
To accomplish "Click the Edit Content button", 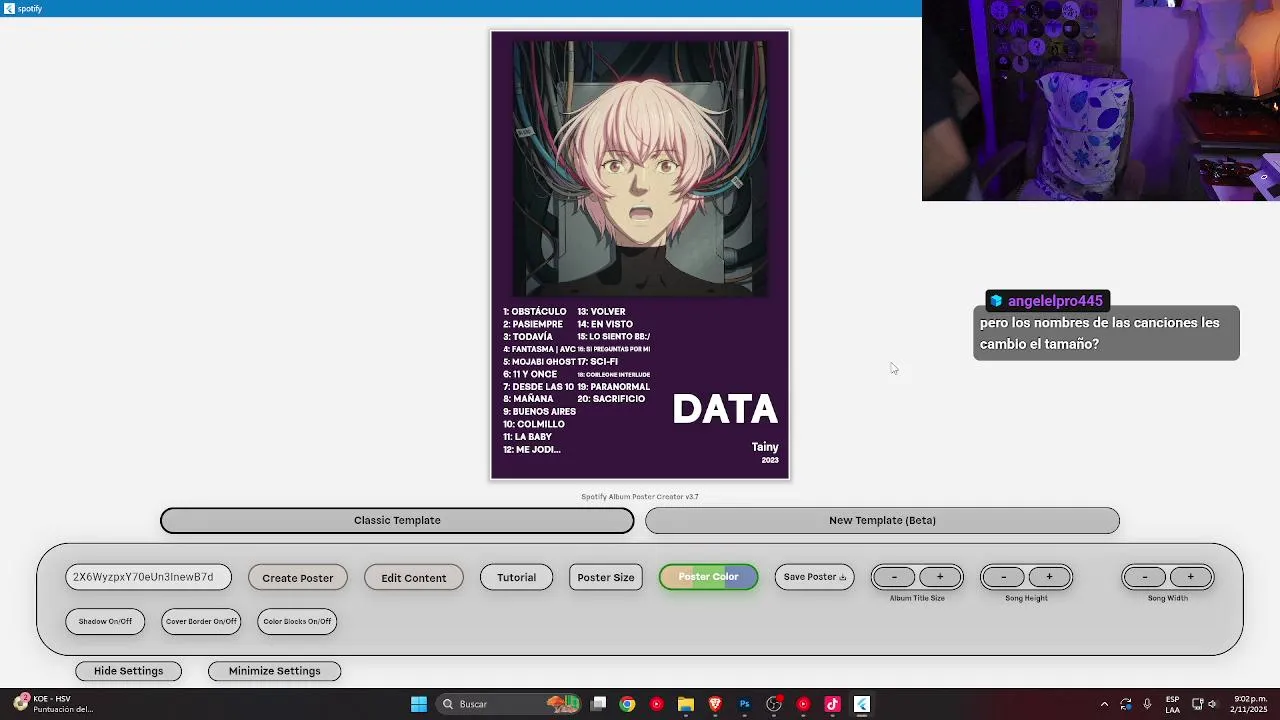I will 414,577.
